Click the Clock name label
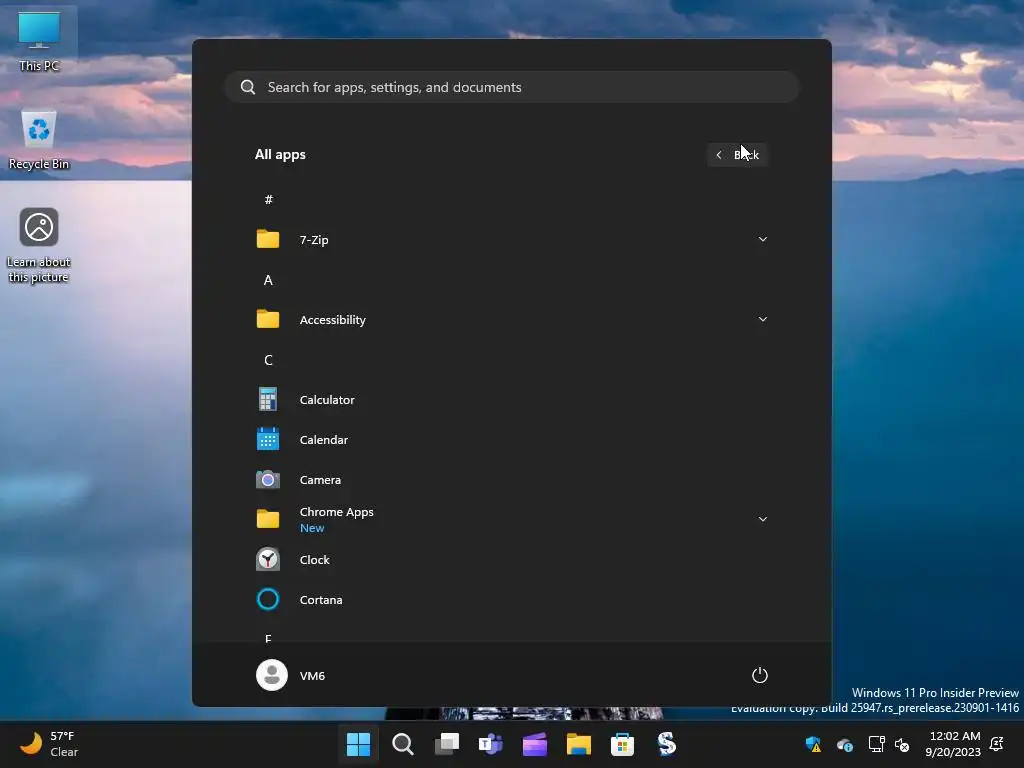Image resolution: width=1024 pixels, height=768 pixels. tap(314, 560)
